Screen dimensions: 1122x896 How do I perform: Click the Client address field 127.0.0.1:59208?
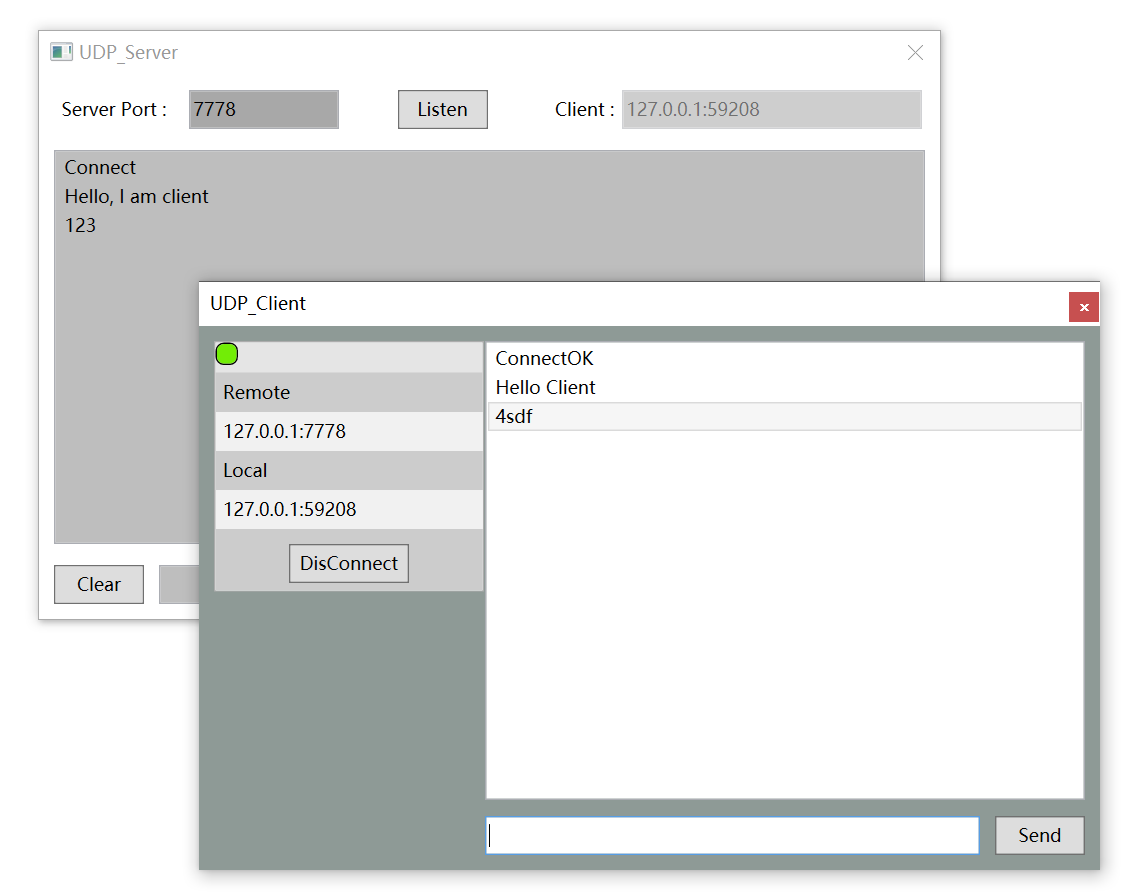[771, 109]
